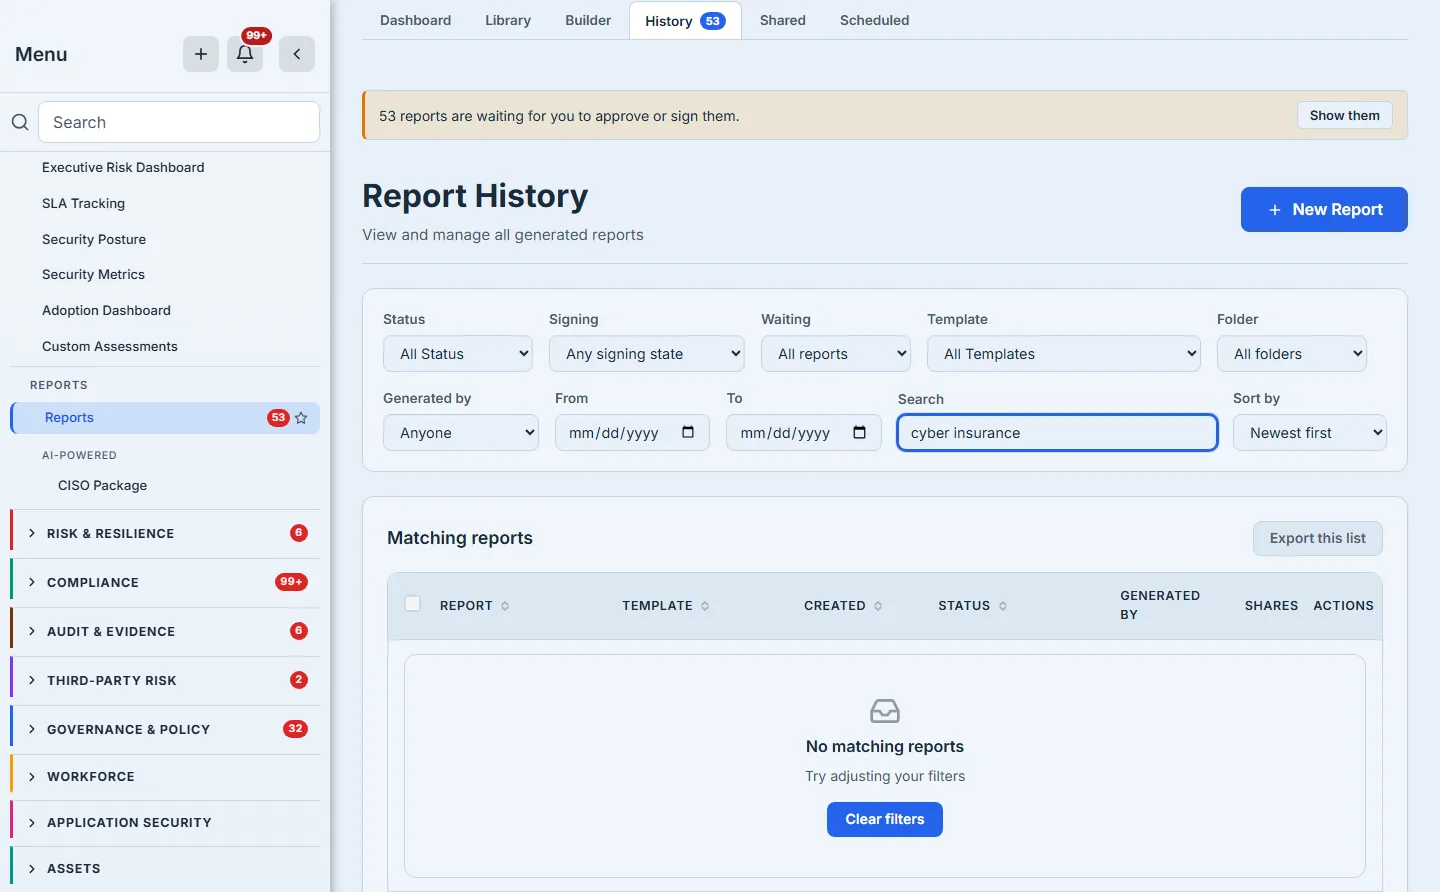
Task: Expand the Compliance section
Action: (x=165, y=583)
